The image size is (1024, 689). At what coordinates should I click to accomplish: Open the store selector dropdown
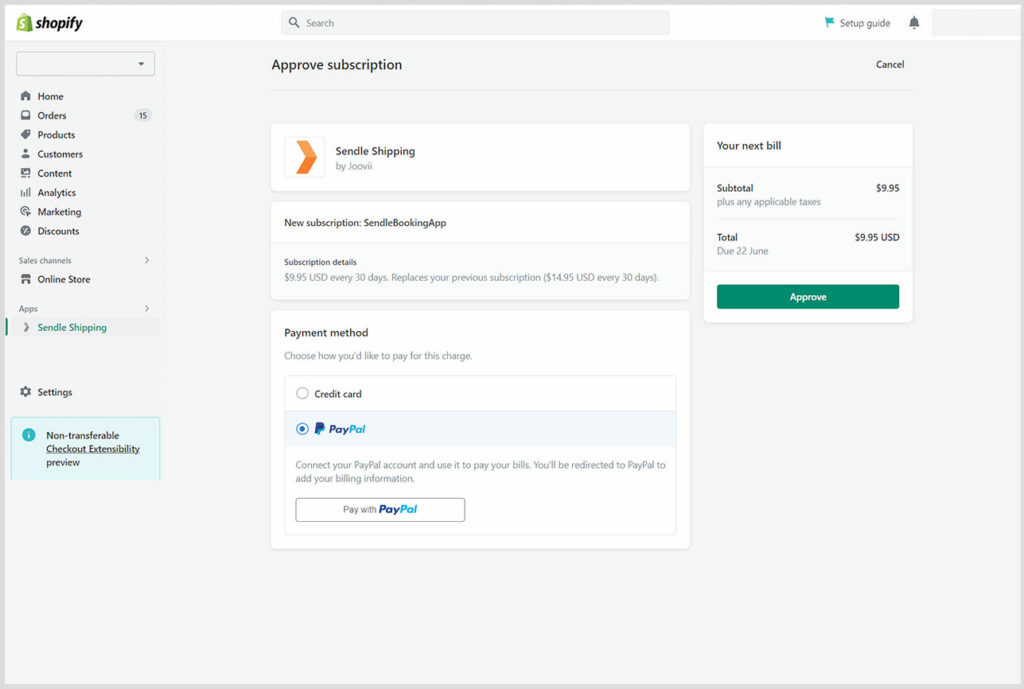coord(86,64)
